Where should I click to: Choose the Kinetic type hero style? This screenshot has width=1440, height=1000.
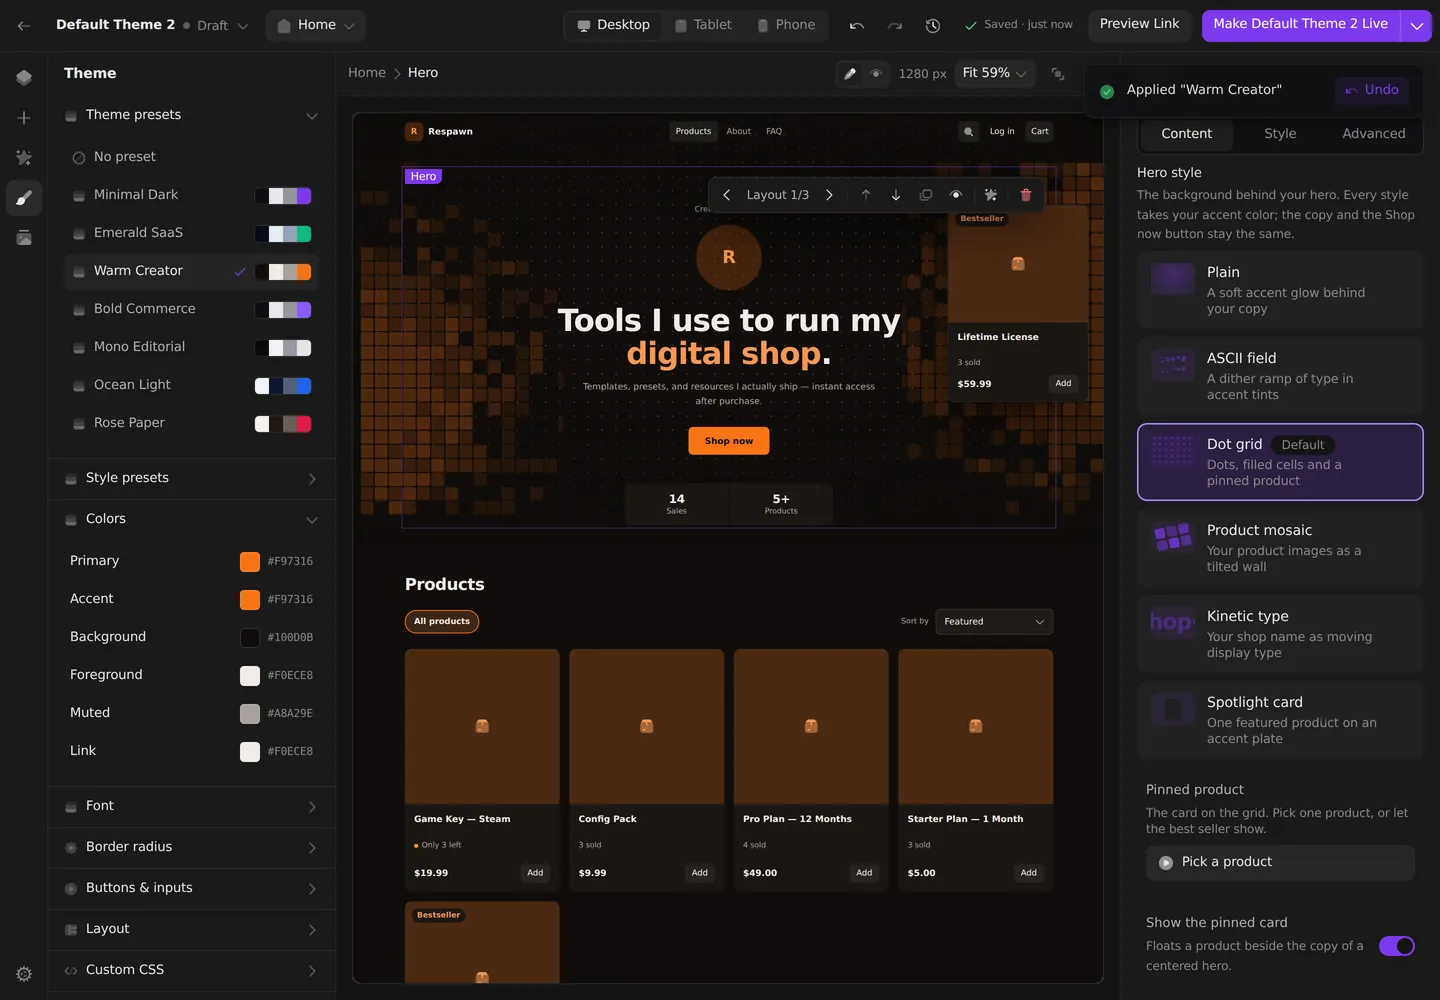pyautogui.click(x=1280, y=634)
